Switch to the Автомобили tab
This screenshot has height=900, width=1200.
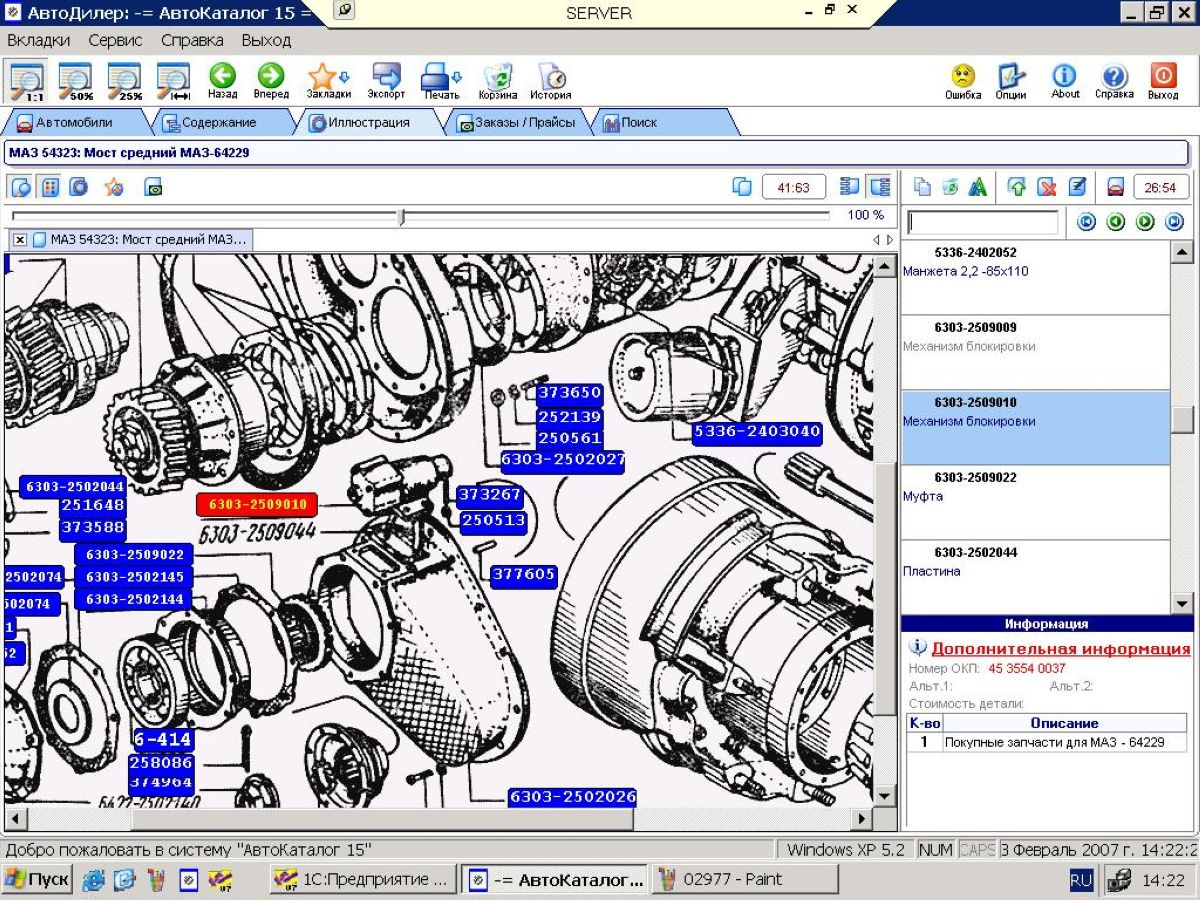pyautogui.click(x=74, y=122)
